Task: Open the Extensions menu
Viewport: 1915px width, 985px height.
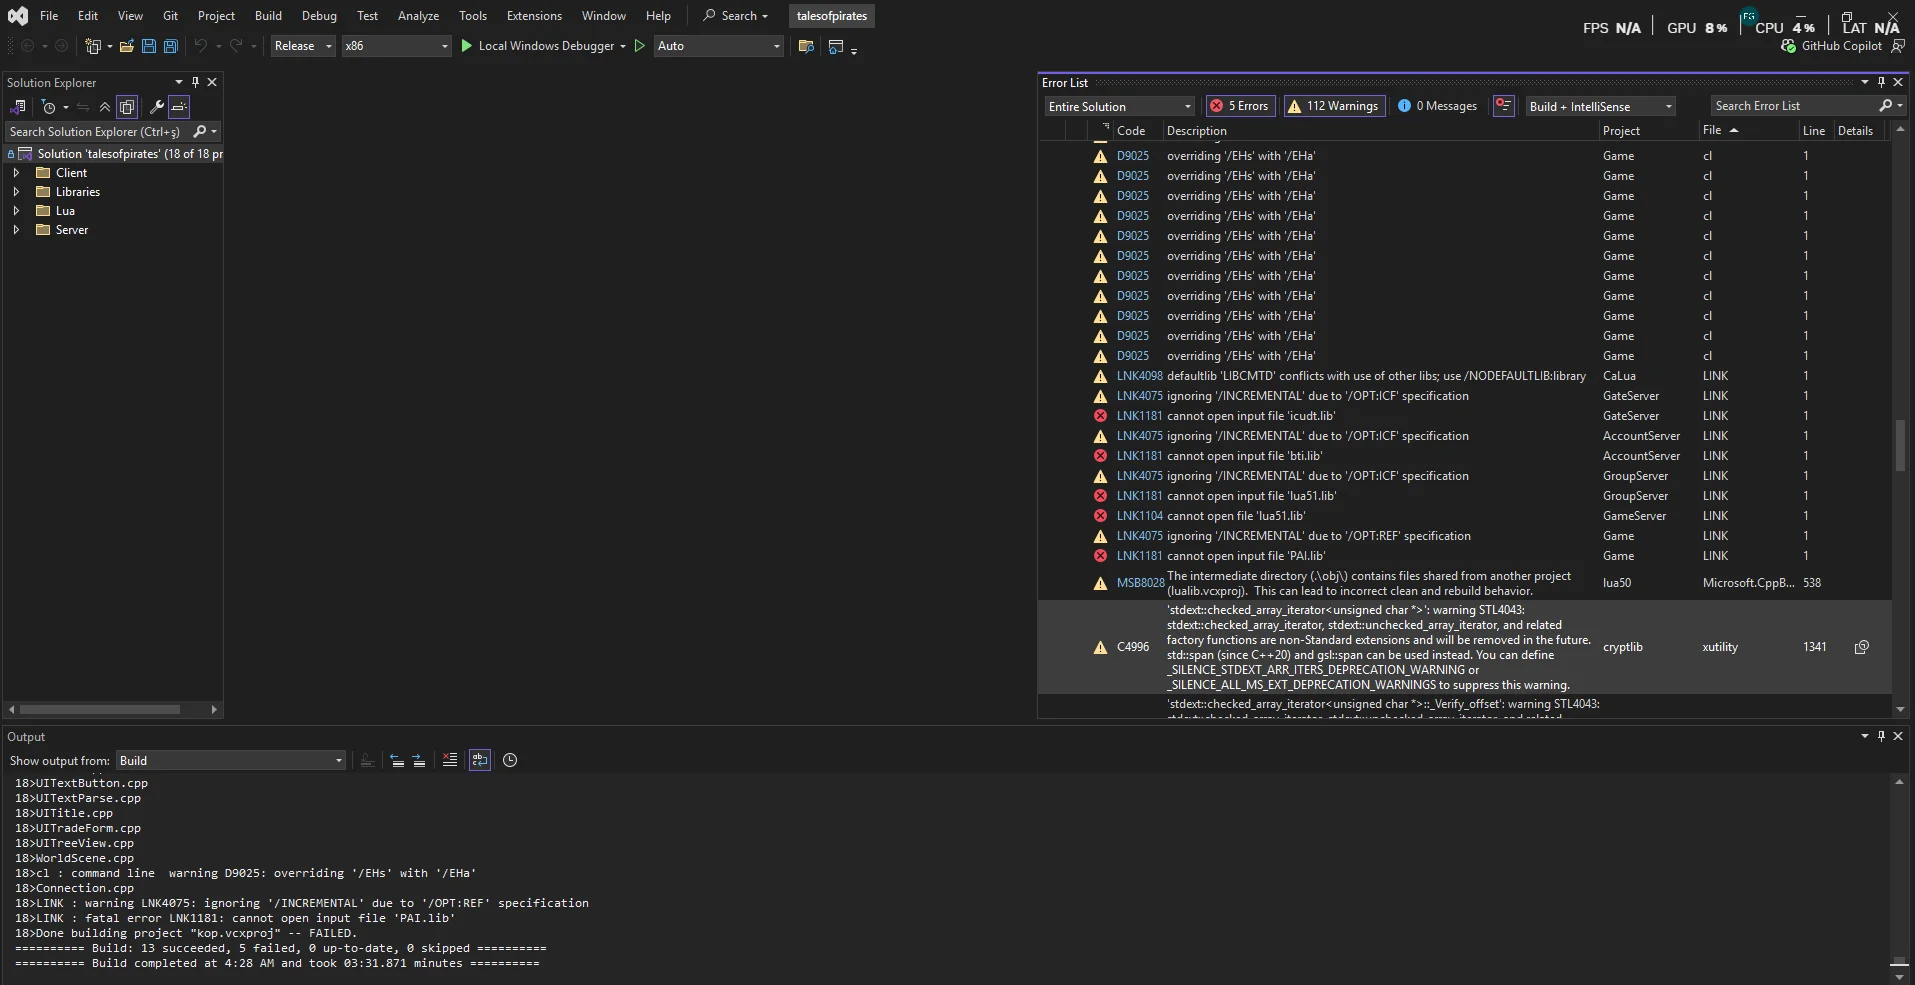Action: click(534, 16)
